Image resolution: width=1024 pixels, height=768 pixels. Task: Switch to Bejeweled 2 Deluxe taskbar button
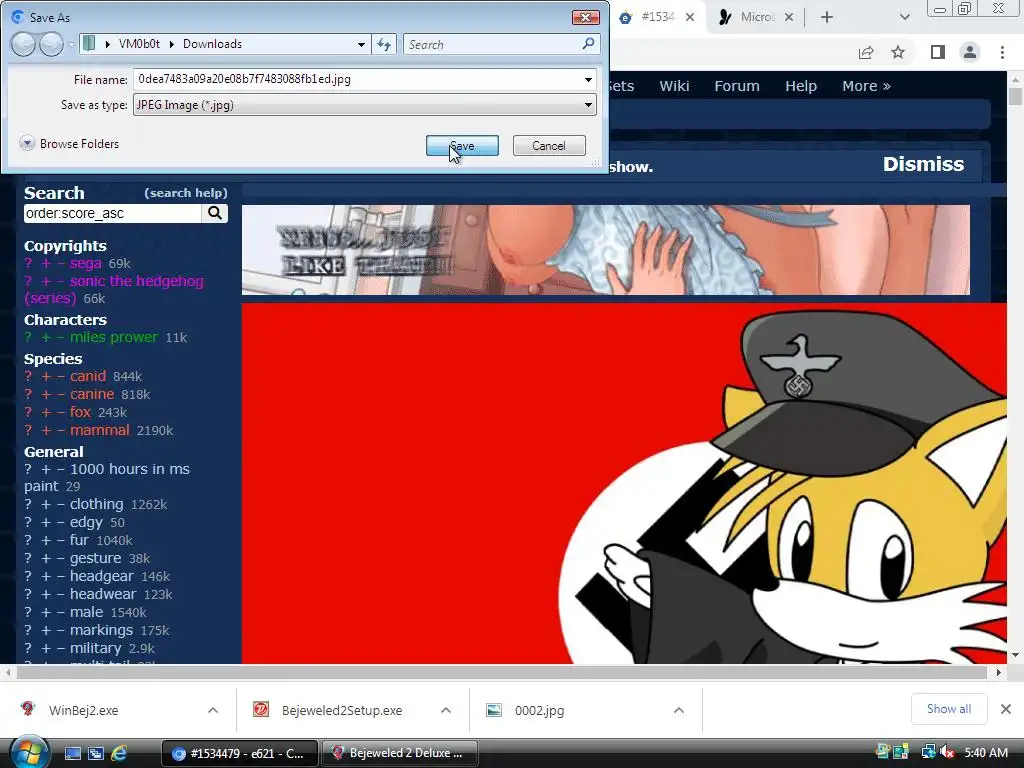point(400,753)
